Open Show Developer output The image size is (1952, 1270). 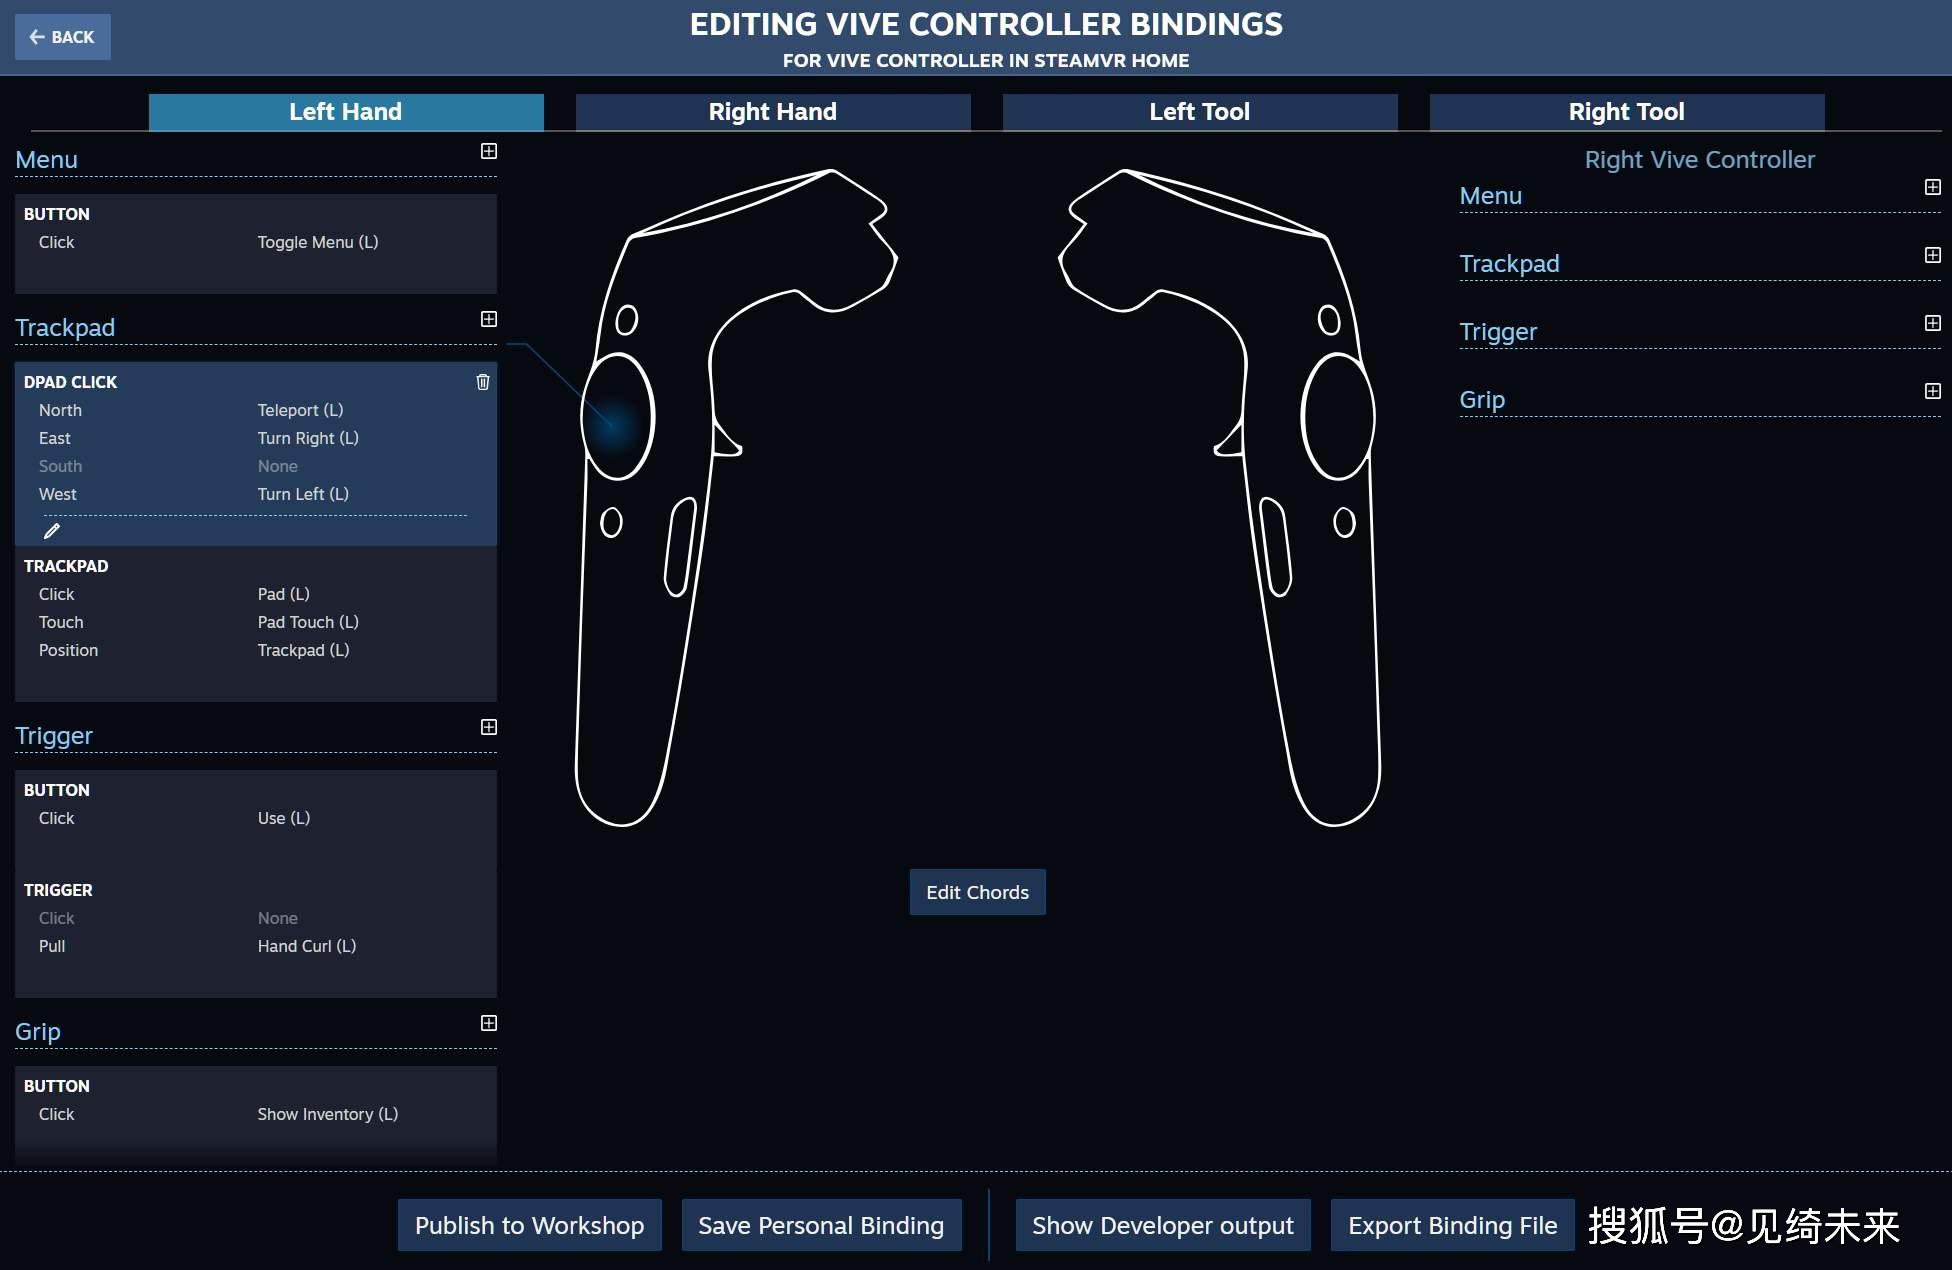coord(1162,1225)
